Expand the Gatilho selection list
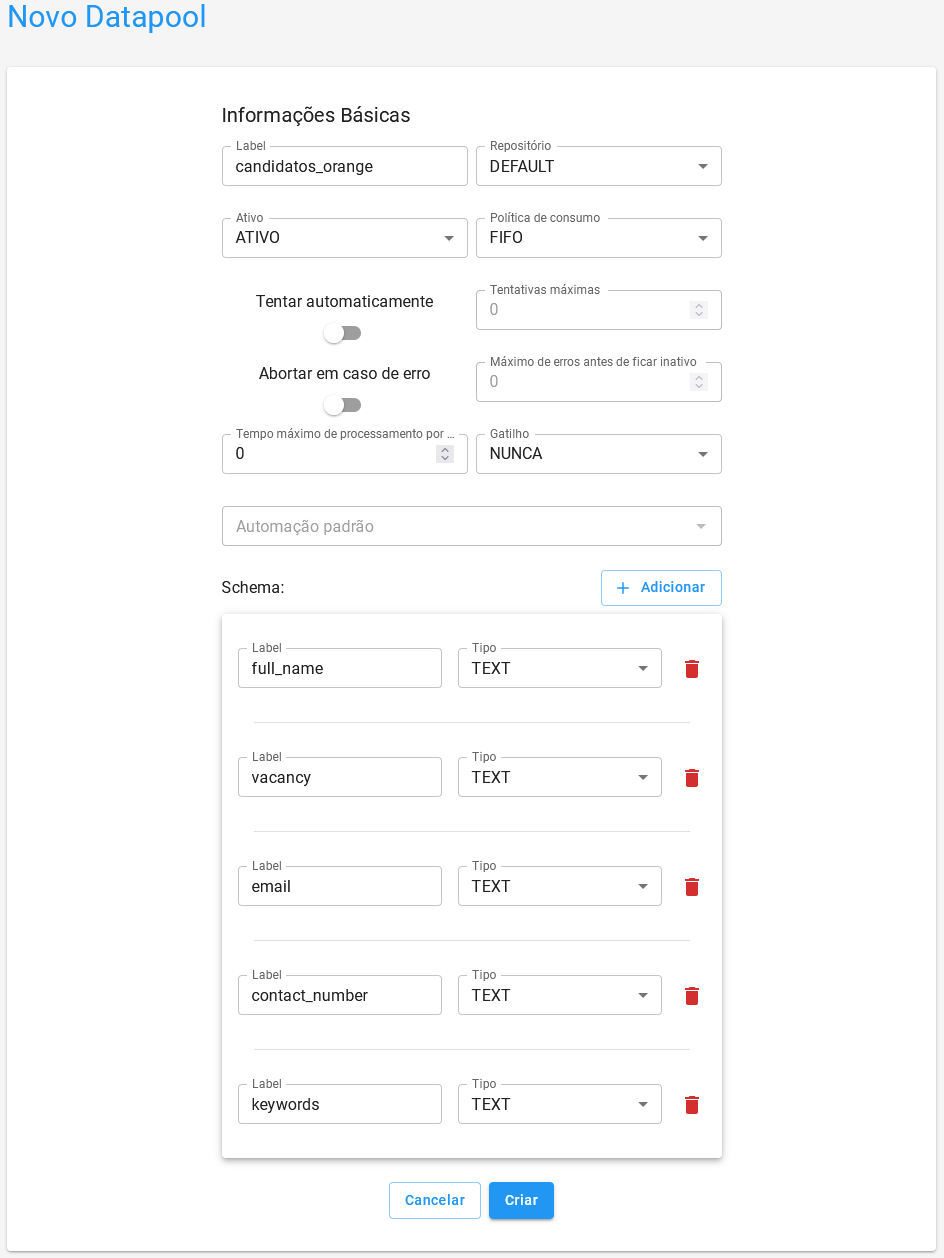This screenshot has width=944, height=1258. [704, 453]
